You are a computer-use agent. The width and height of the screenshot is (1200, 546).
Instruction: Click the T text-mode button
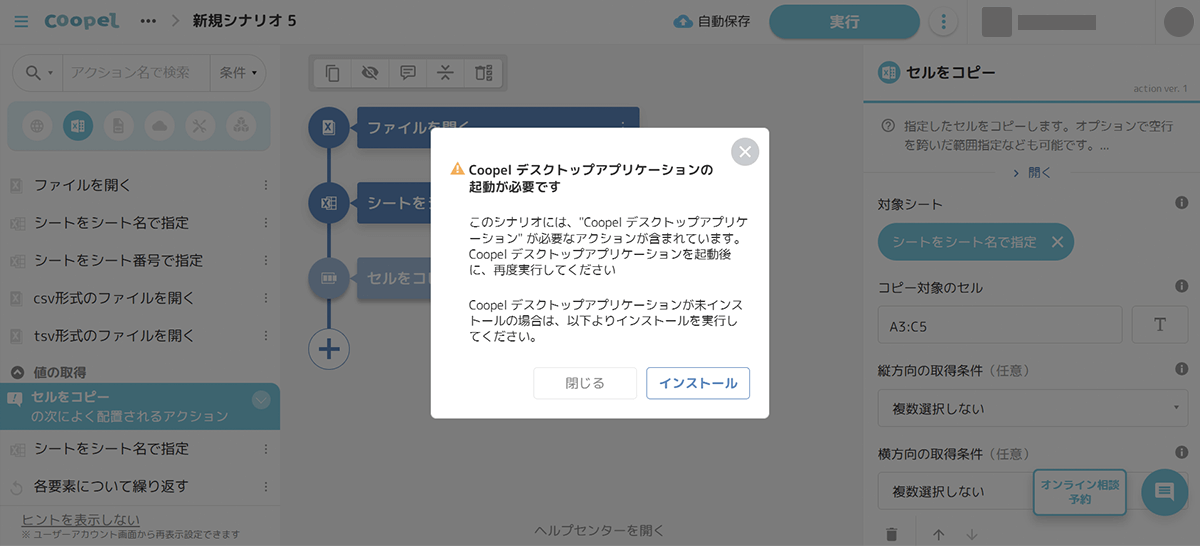click(x=1160, y=325)
